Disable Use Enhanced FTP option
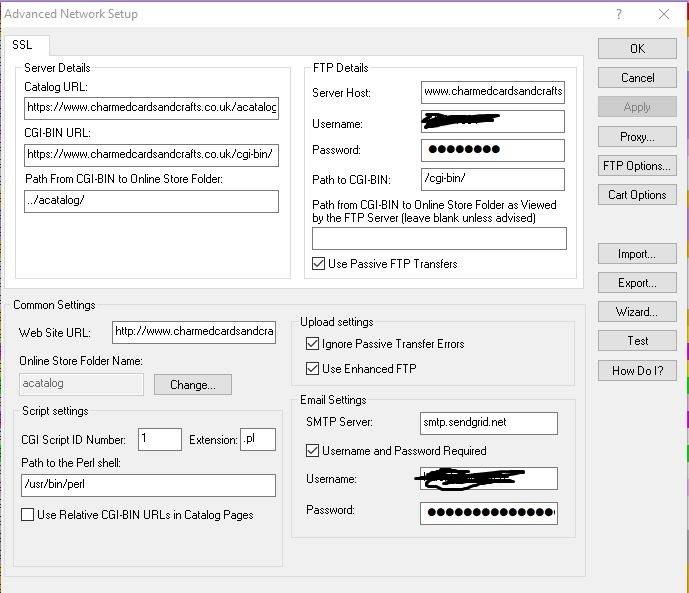 [313, 369]
